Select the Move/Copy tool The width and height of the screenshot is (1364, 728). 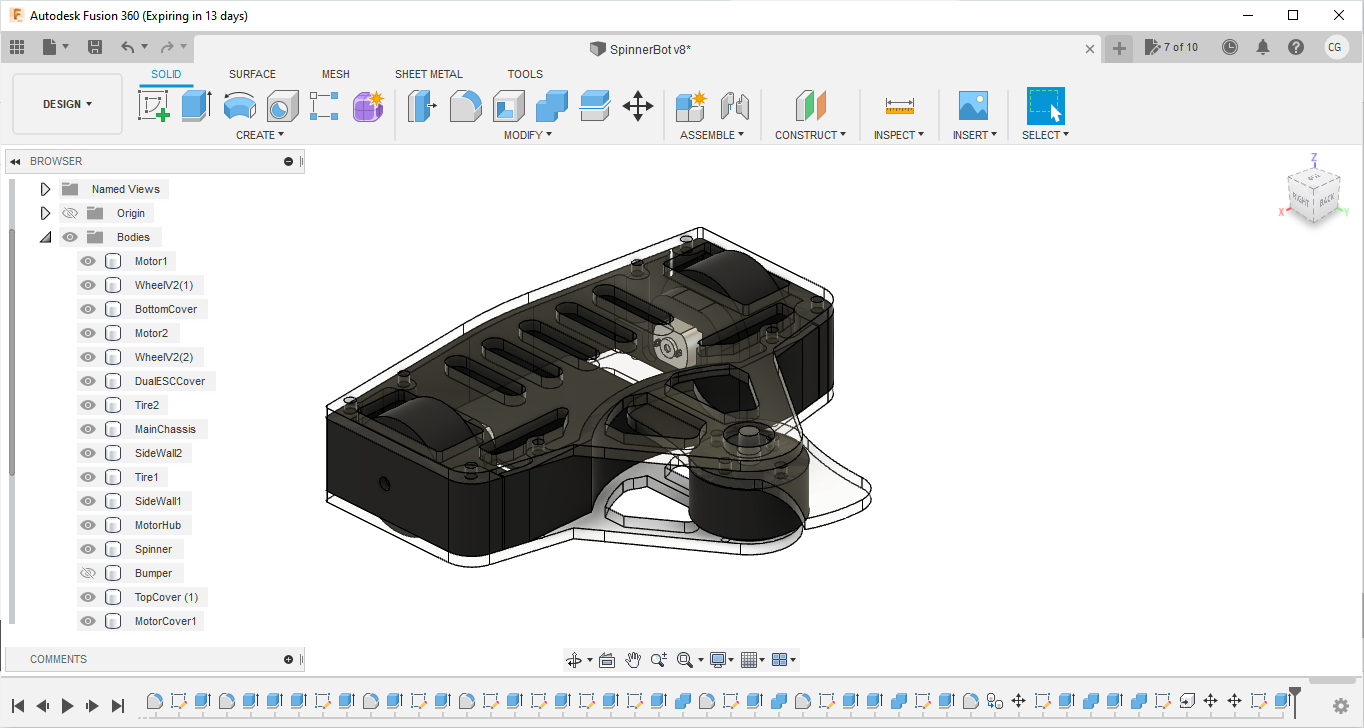click(x=638, y=105)
